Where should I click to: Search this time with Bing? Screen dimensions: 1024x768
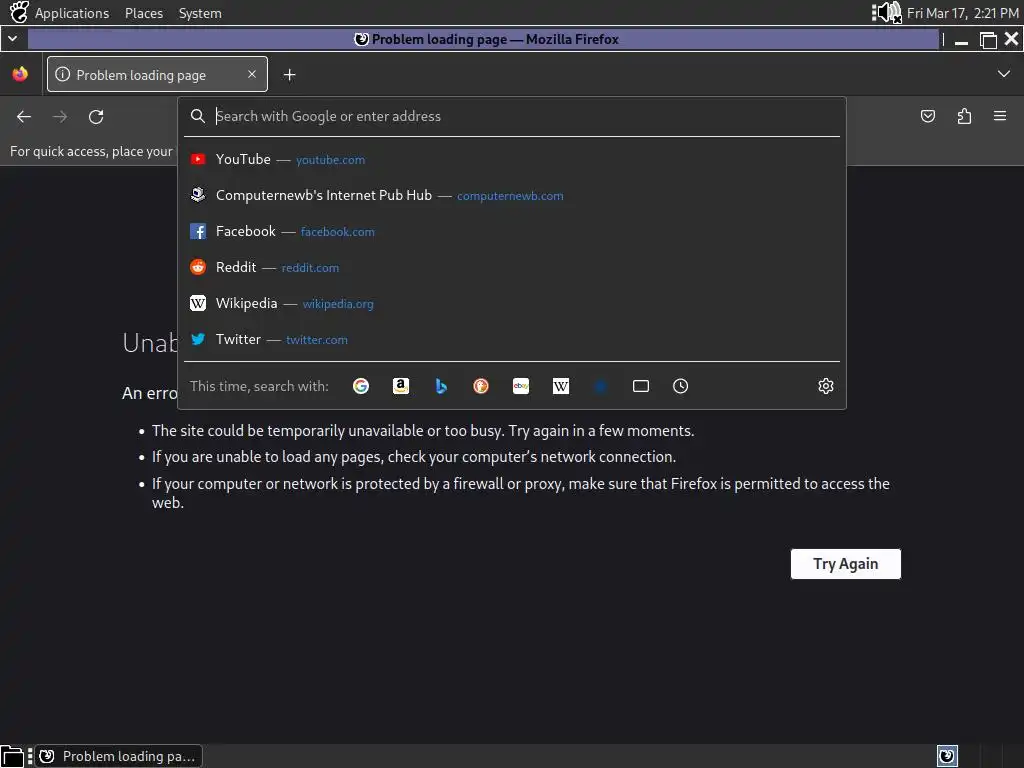tap(441, 386)
